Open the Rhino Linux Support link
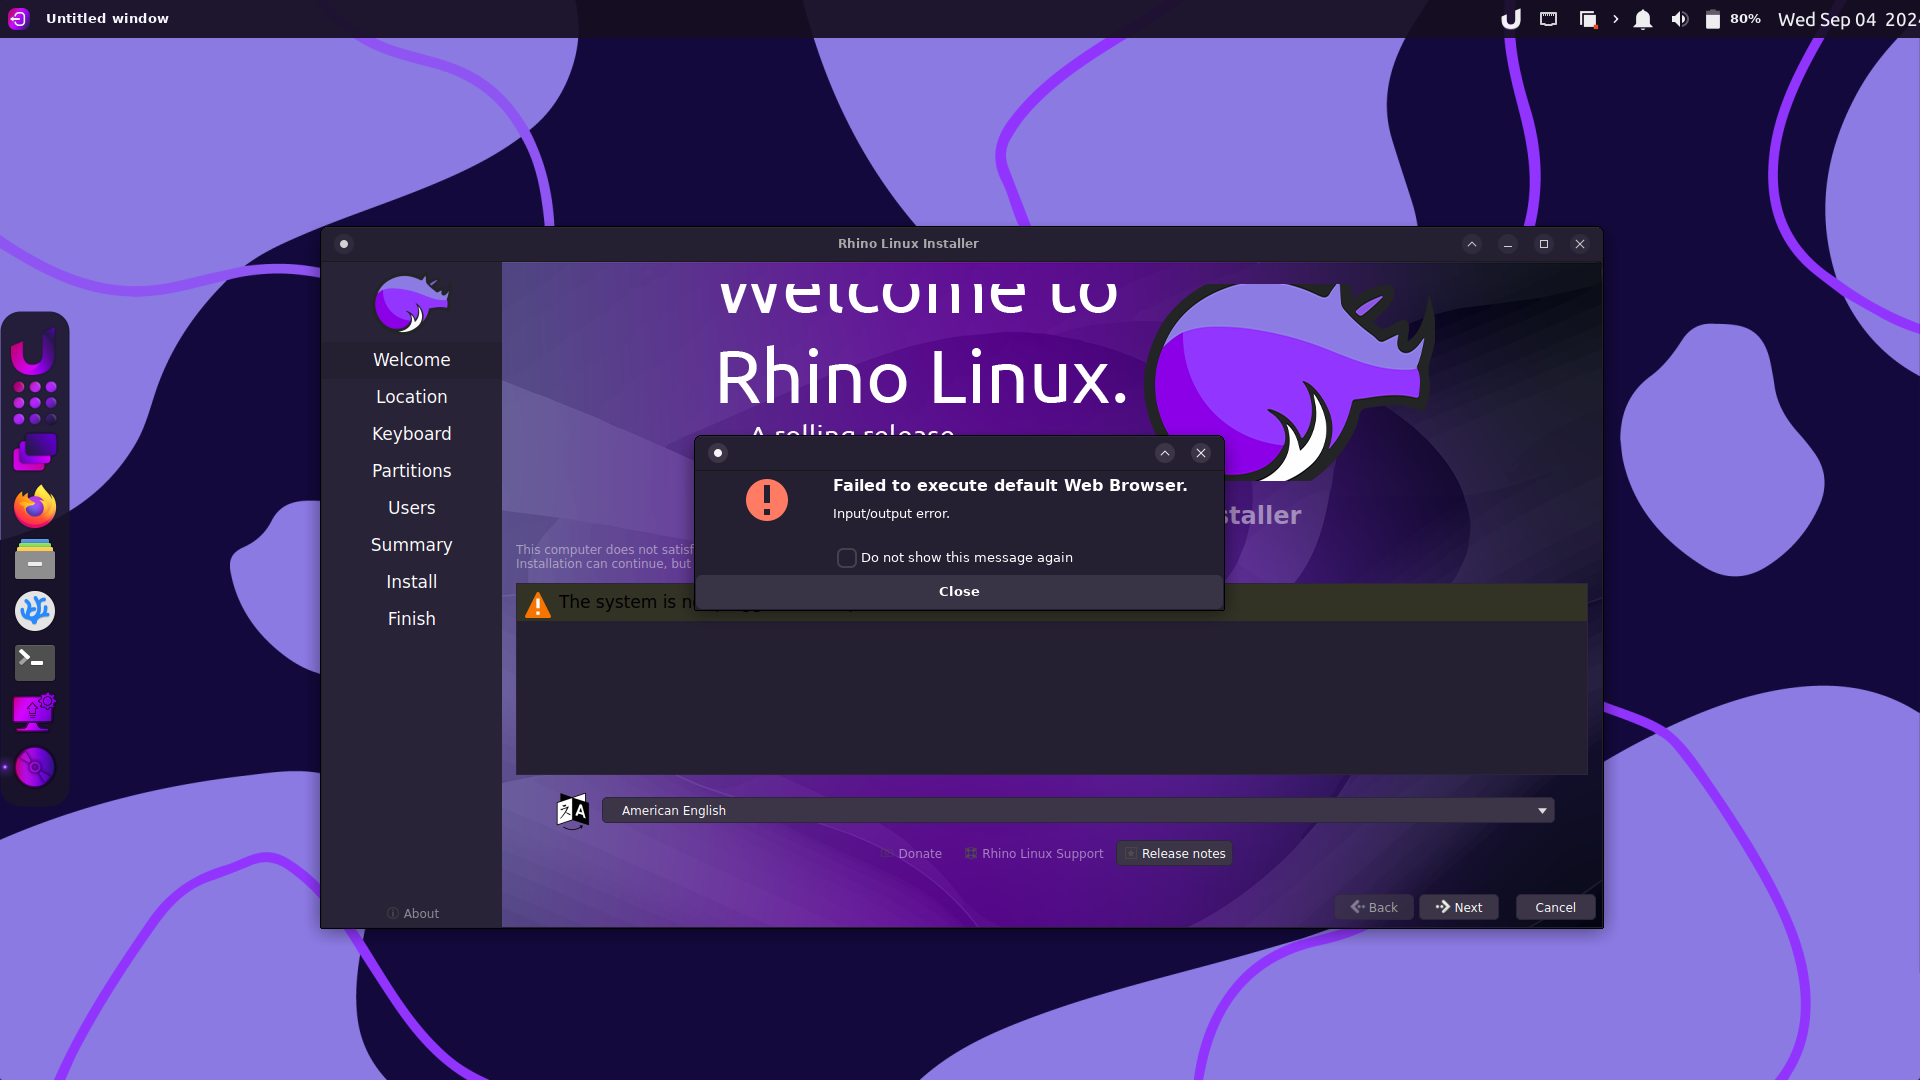1920x1080 pixels. click(1034, 854)
